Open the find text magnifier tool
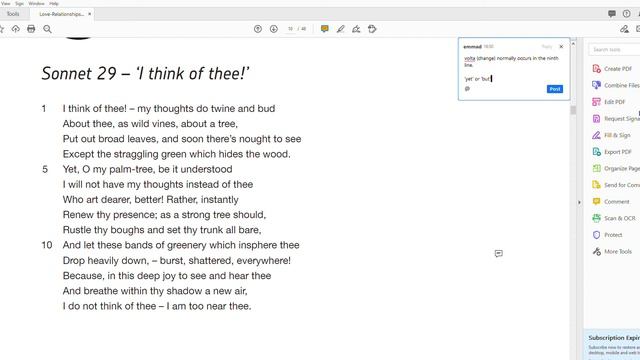The width and height of the screenshot is (640, 360). [47, 29]
